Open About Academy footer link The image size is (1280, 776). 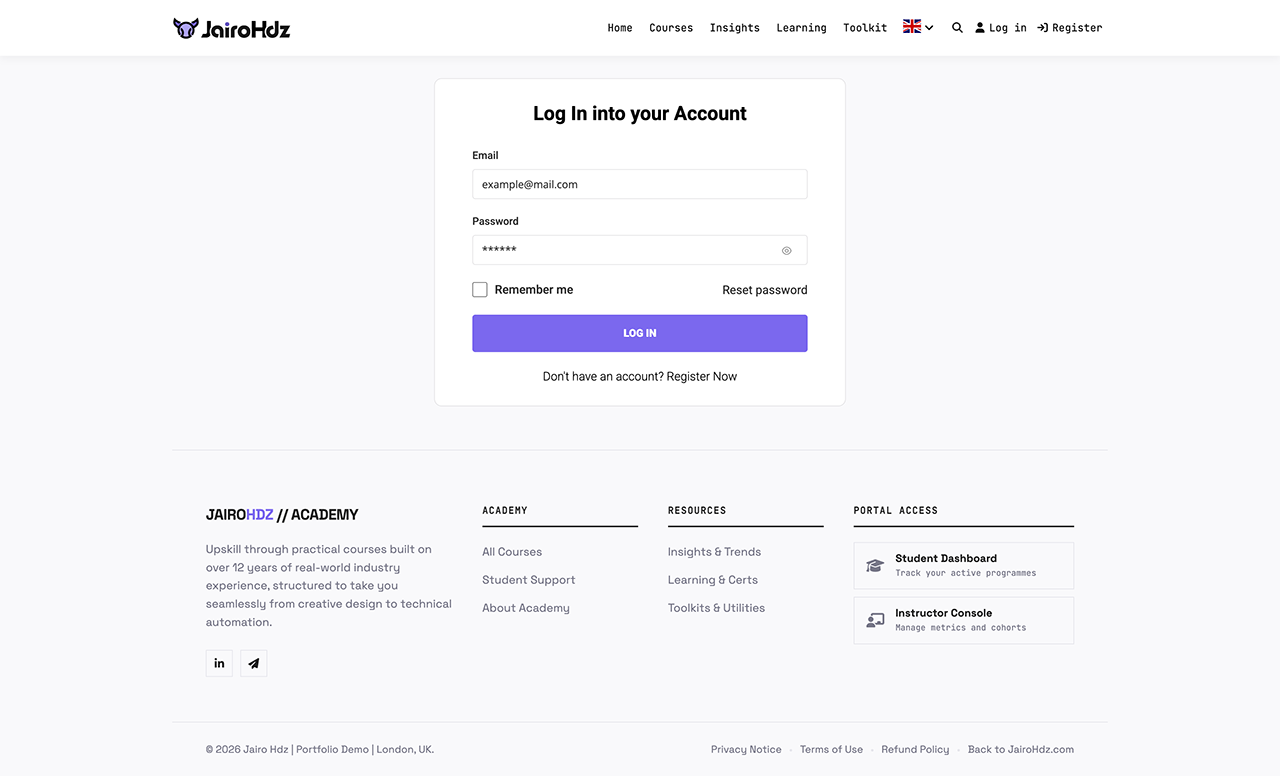pos(526,608)
